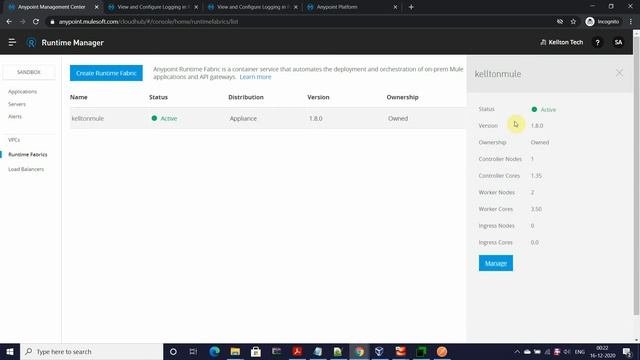Open Applications in the sidebar
640x360 pixels.
tap(22, 91)
